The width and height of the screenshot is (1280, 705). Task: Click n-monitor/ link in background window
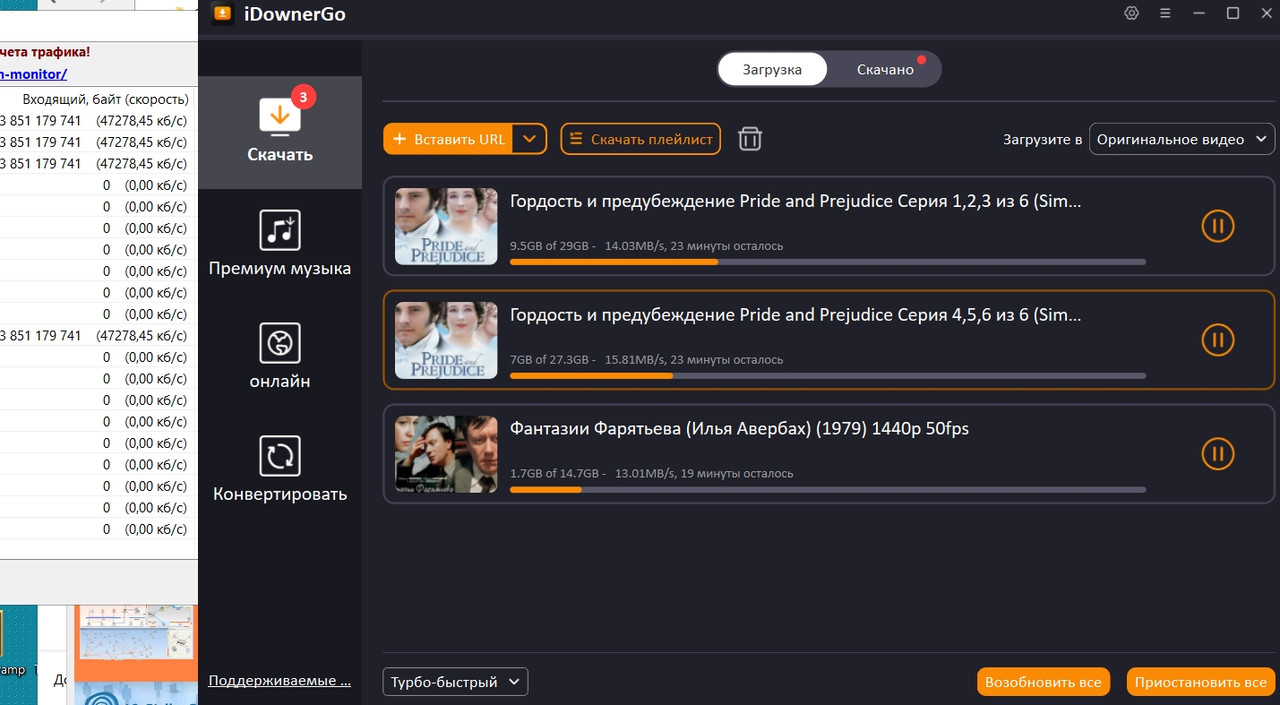point(33,74)
